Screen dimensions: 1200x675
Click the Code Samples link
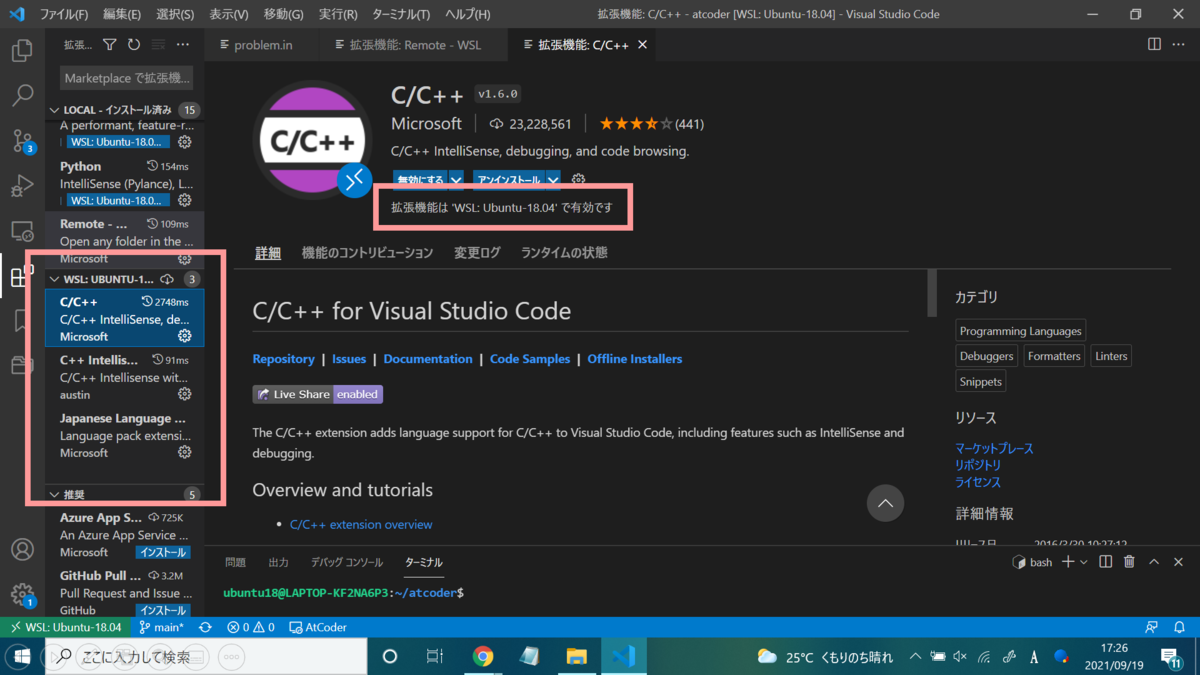pos(530,359)
